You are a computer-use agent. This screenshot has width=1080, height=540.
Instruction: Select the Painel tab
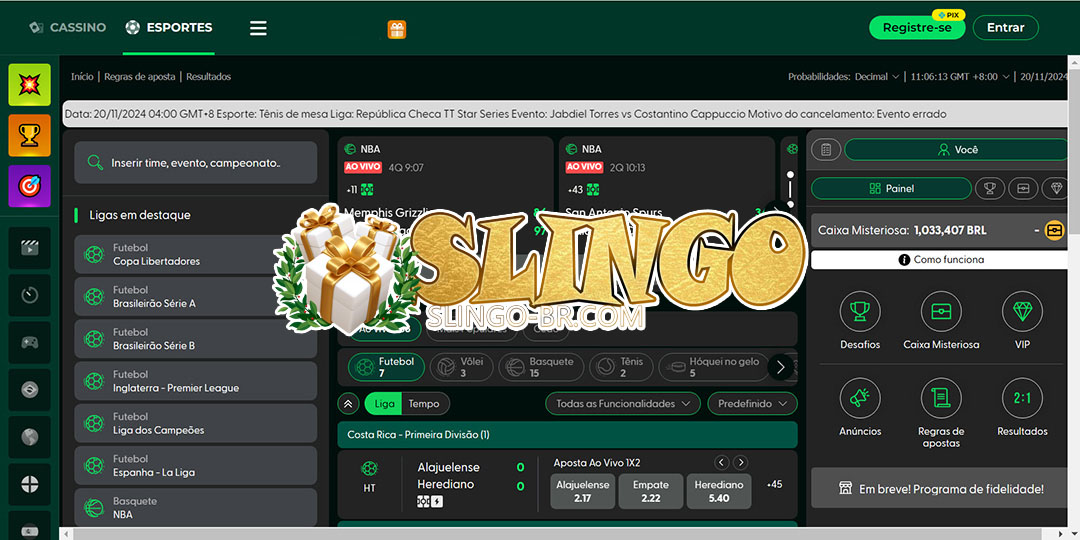pos(891,188)
